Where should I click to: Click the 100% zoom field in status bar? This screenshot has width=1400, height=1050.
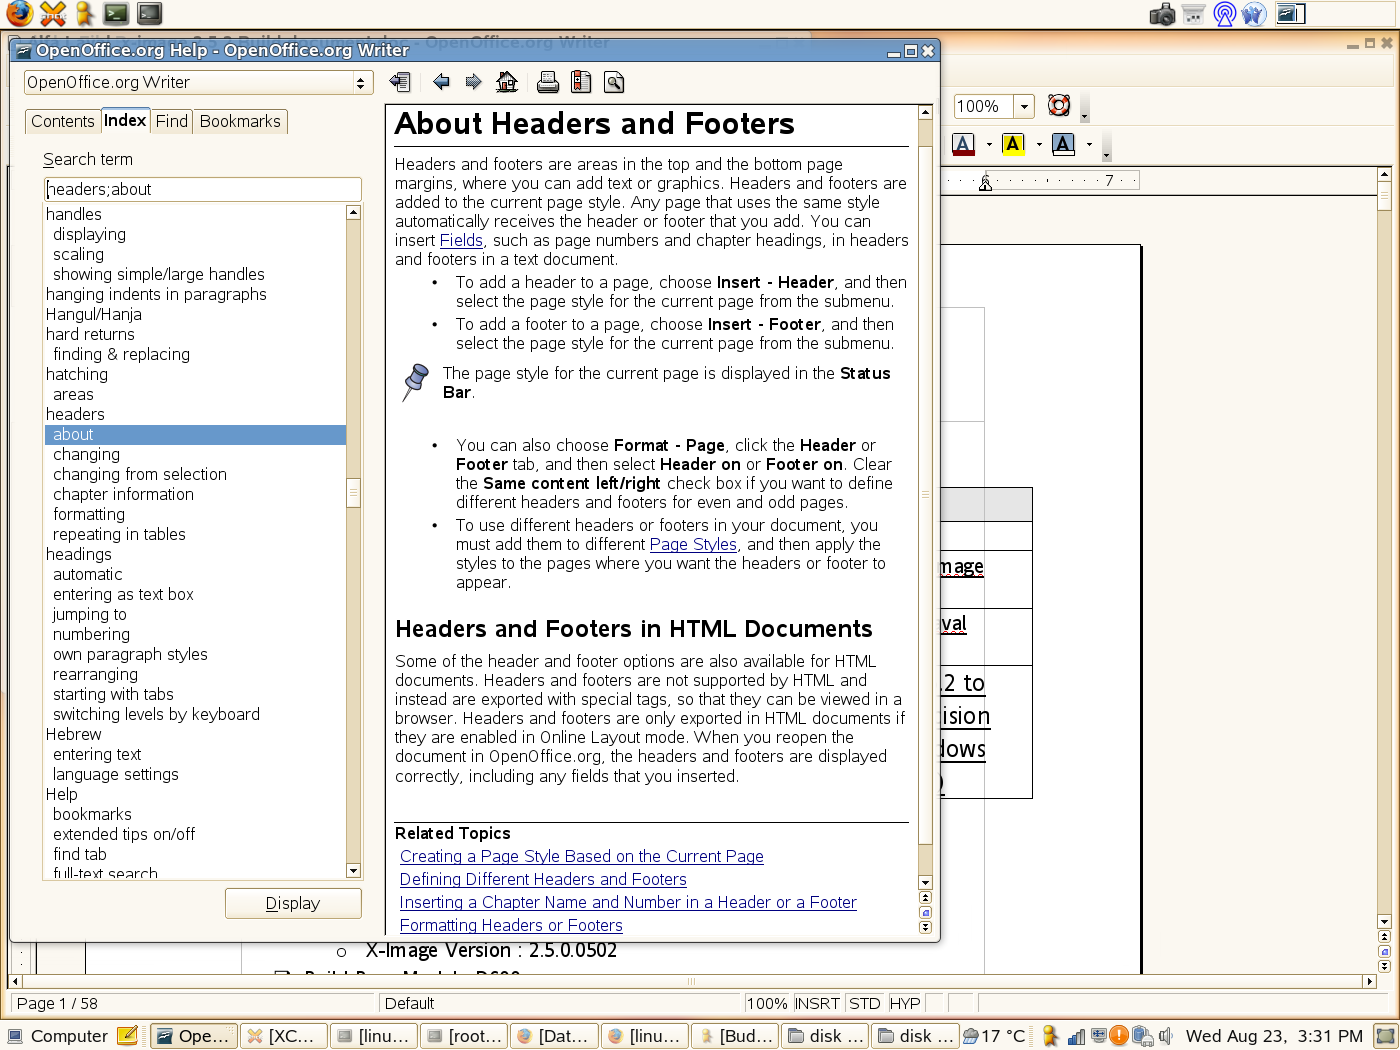(x=767, y=1003)
